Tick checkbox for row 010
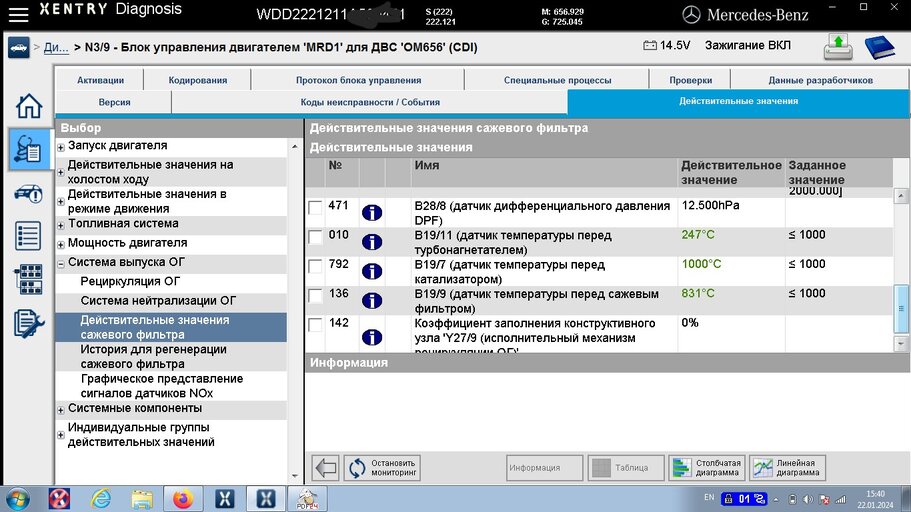This screenshot has height=512, width=911. click(315, 237)
